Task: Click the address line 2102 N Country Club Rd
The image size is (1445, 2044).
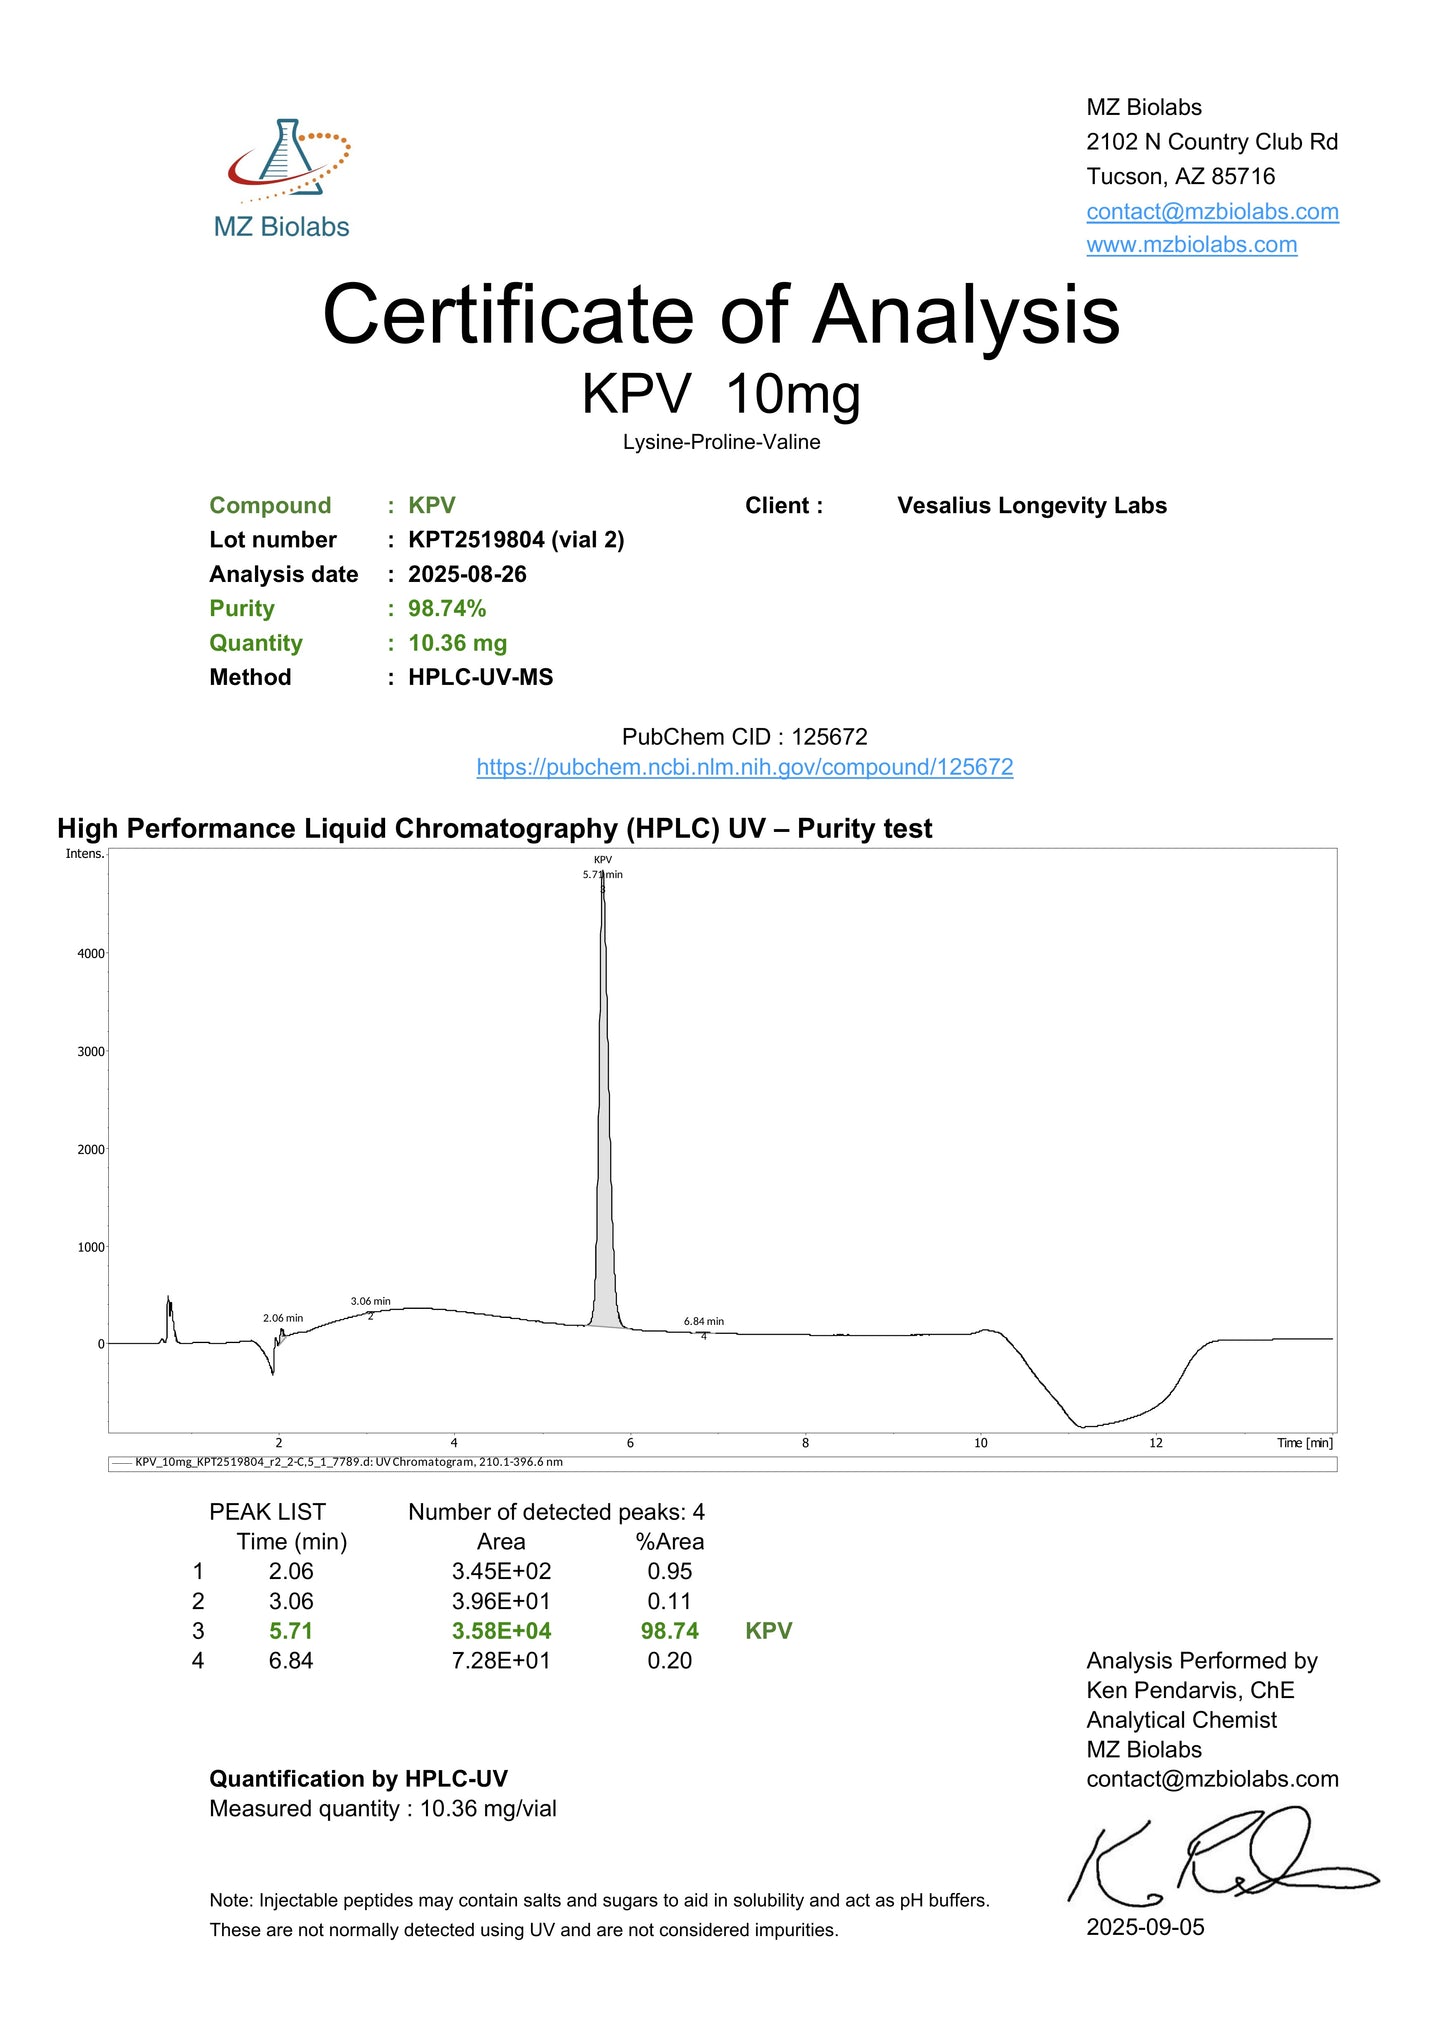Action: [1212, 142]
